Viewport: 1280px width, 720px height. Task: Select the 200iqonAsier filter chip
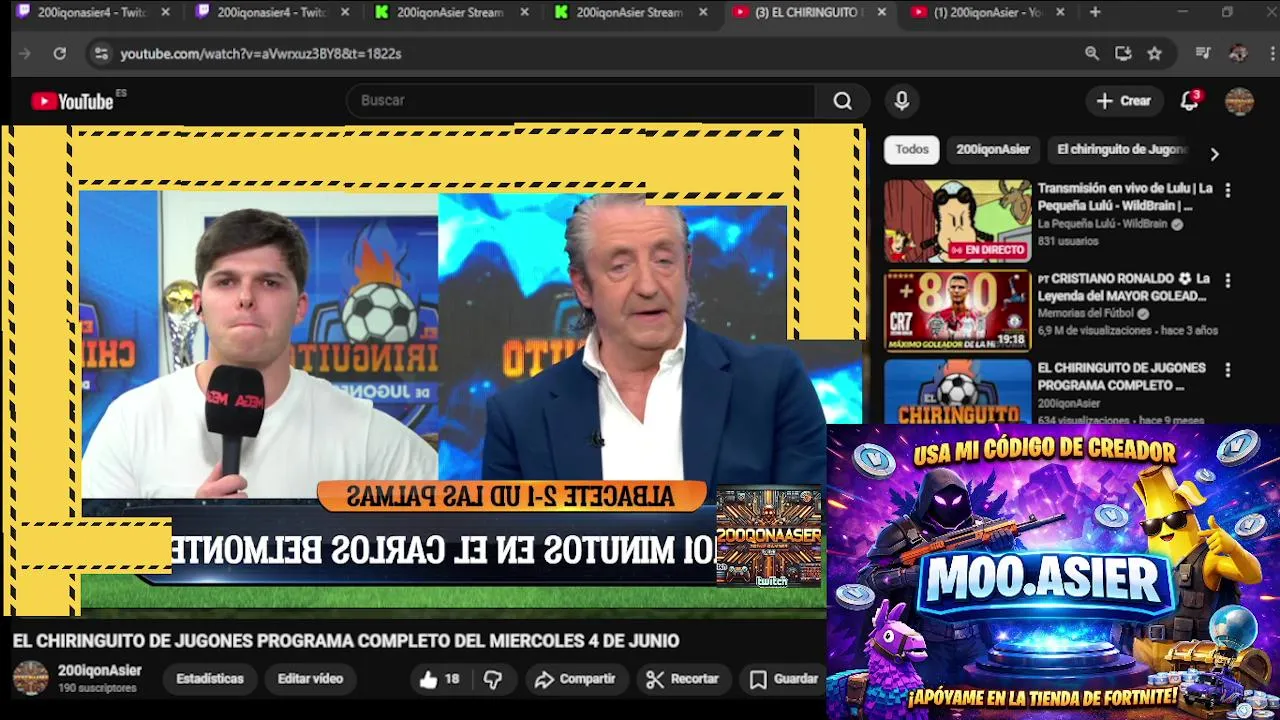[x=993, y=149]
